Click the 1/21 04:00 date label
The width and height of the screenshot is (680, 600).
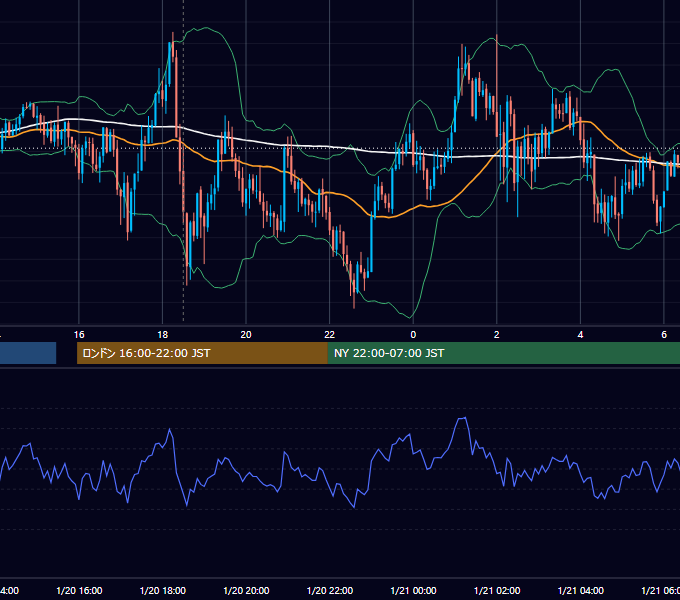point(581,590)
